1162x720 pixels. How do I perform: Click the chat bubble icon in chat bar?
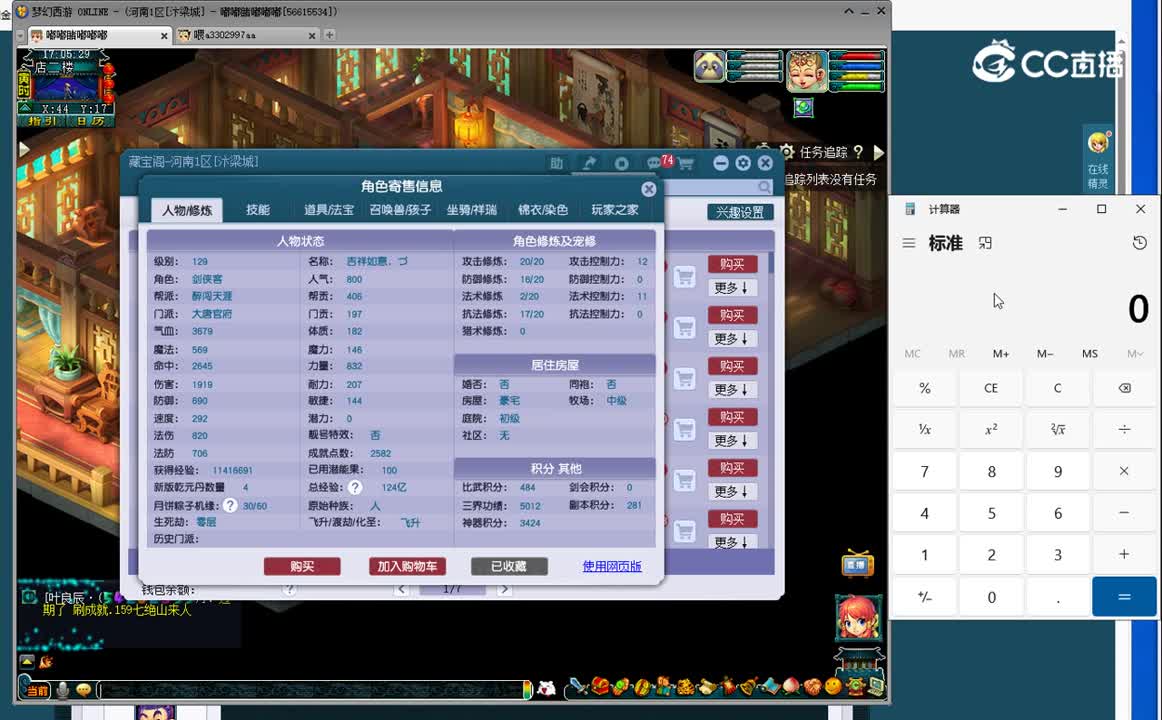click(84, 690)
